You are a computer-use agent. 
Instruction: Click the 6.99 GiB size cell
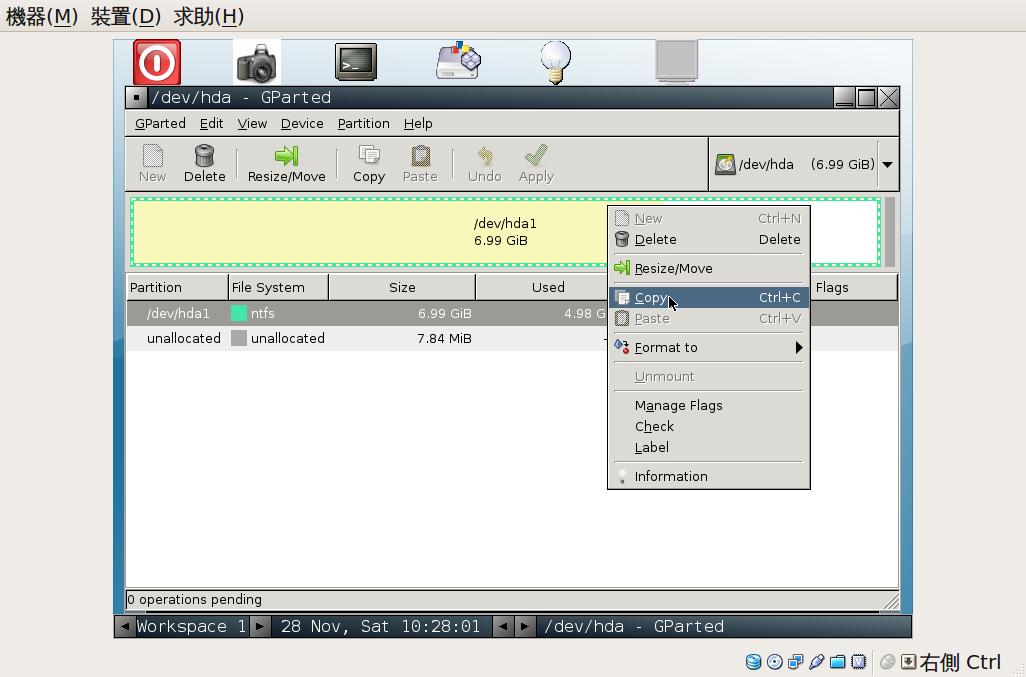coord(444,313)
